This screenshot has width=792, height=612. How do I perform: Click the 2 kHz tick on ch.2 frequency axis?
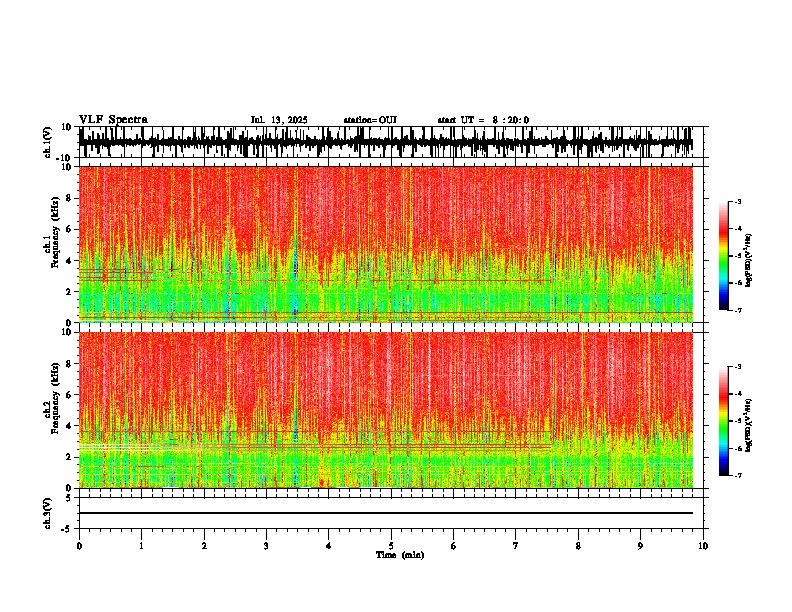click(x=70, y=457)
